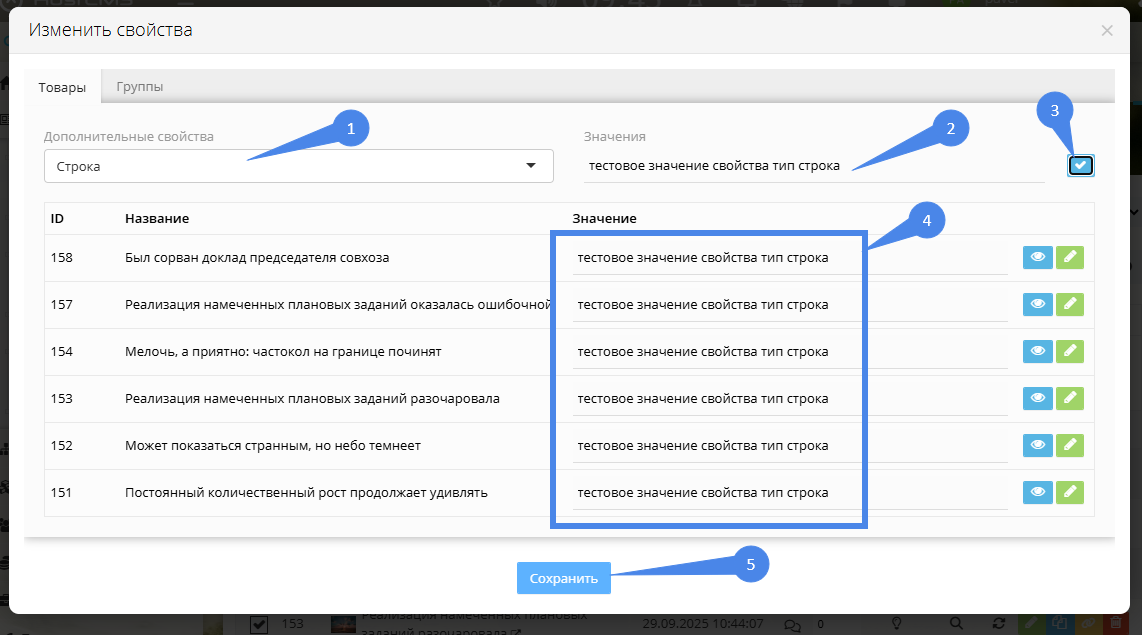This screenshot has height=635, width=1142.
Task: Switch to the Группы tab
Action: point(140,87)
